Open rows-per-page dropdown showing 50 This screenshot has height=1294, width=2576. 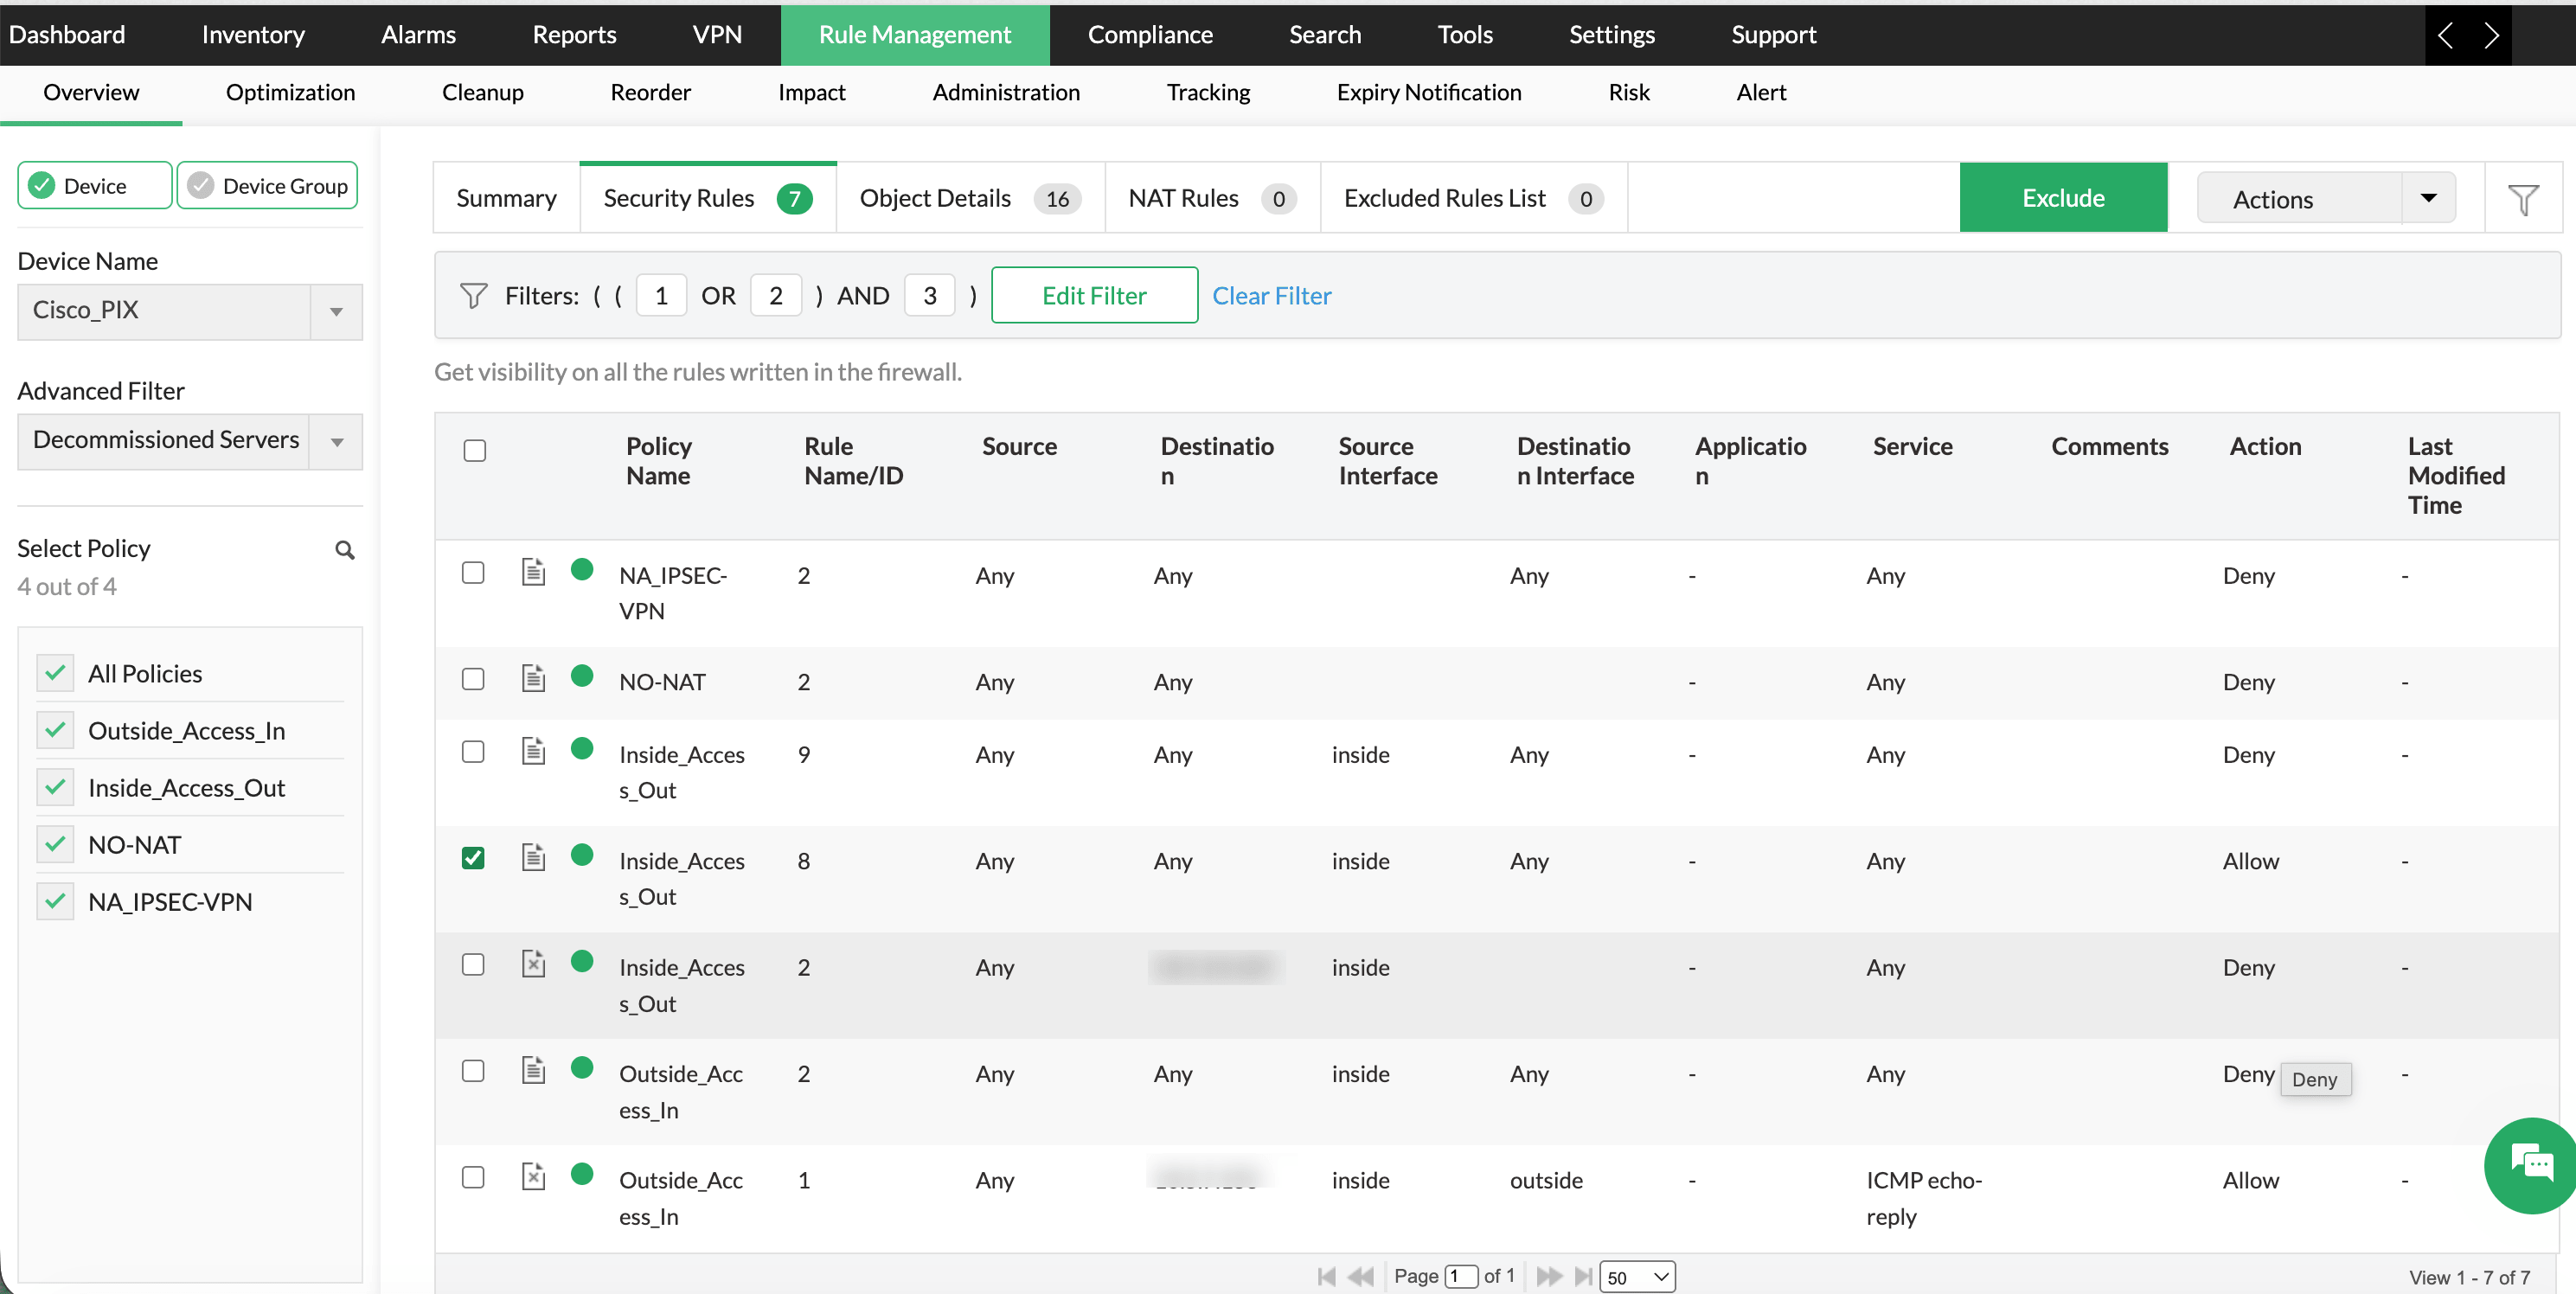tap(1637, 1277)
